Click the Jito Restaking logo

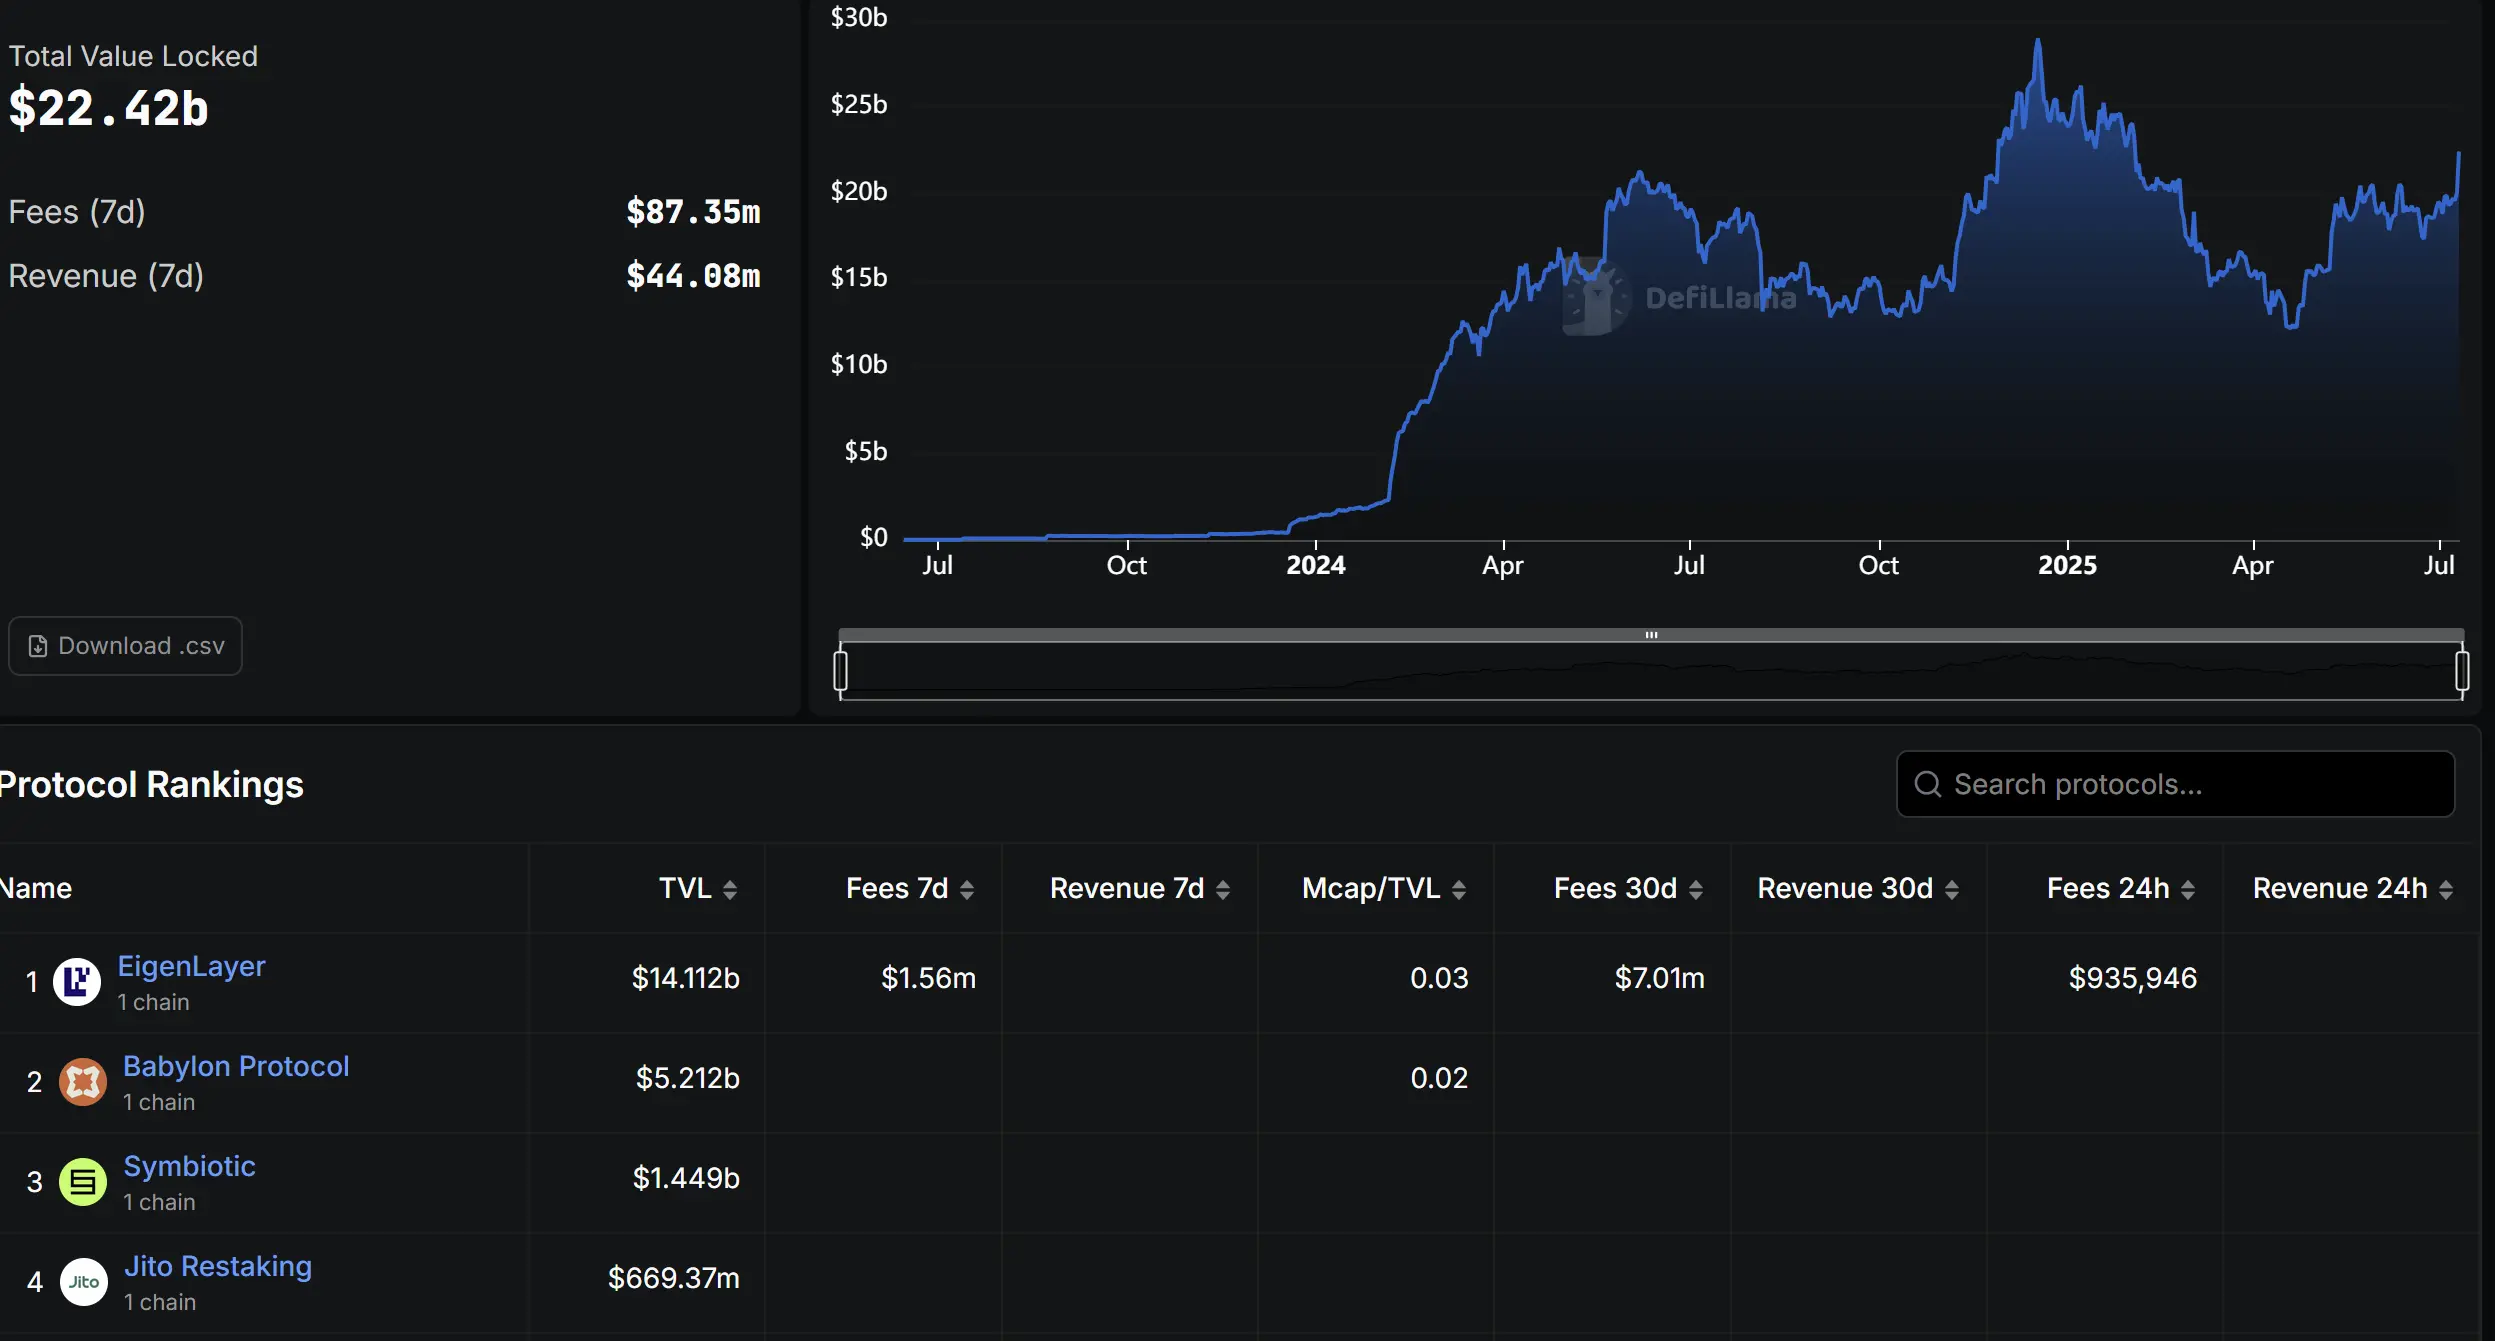click(x=84, y=1281)
